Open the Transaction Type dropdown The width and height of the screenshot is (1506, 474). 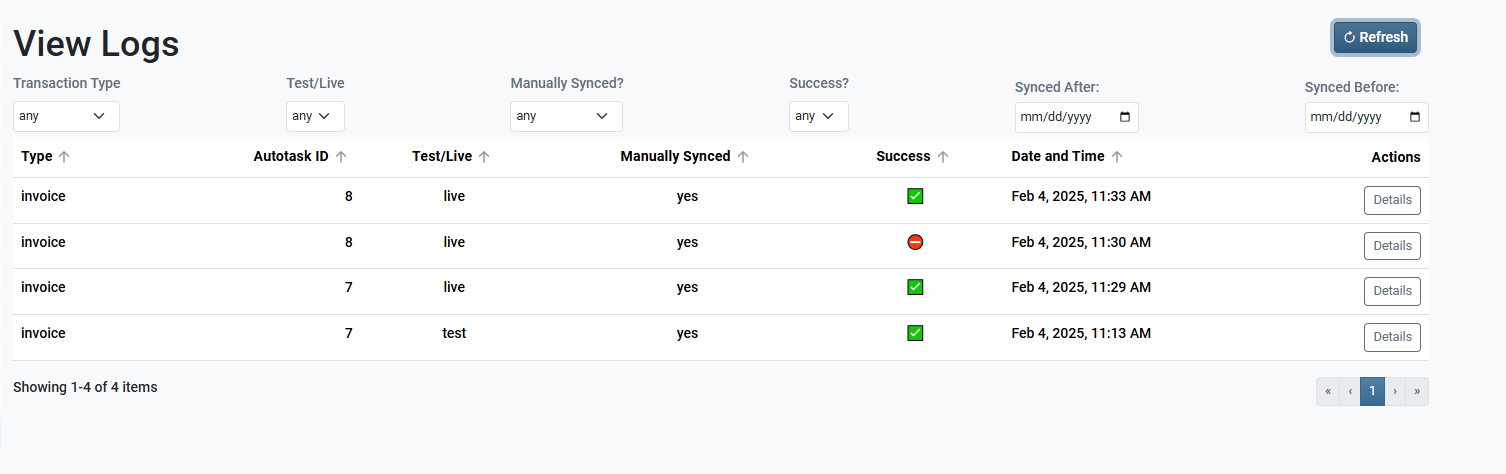[66, 116]
